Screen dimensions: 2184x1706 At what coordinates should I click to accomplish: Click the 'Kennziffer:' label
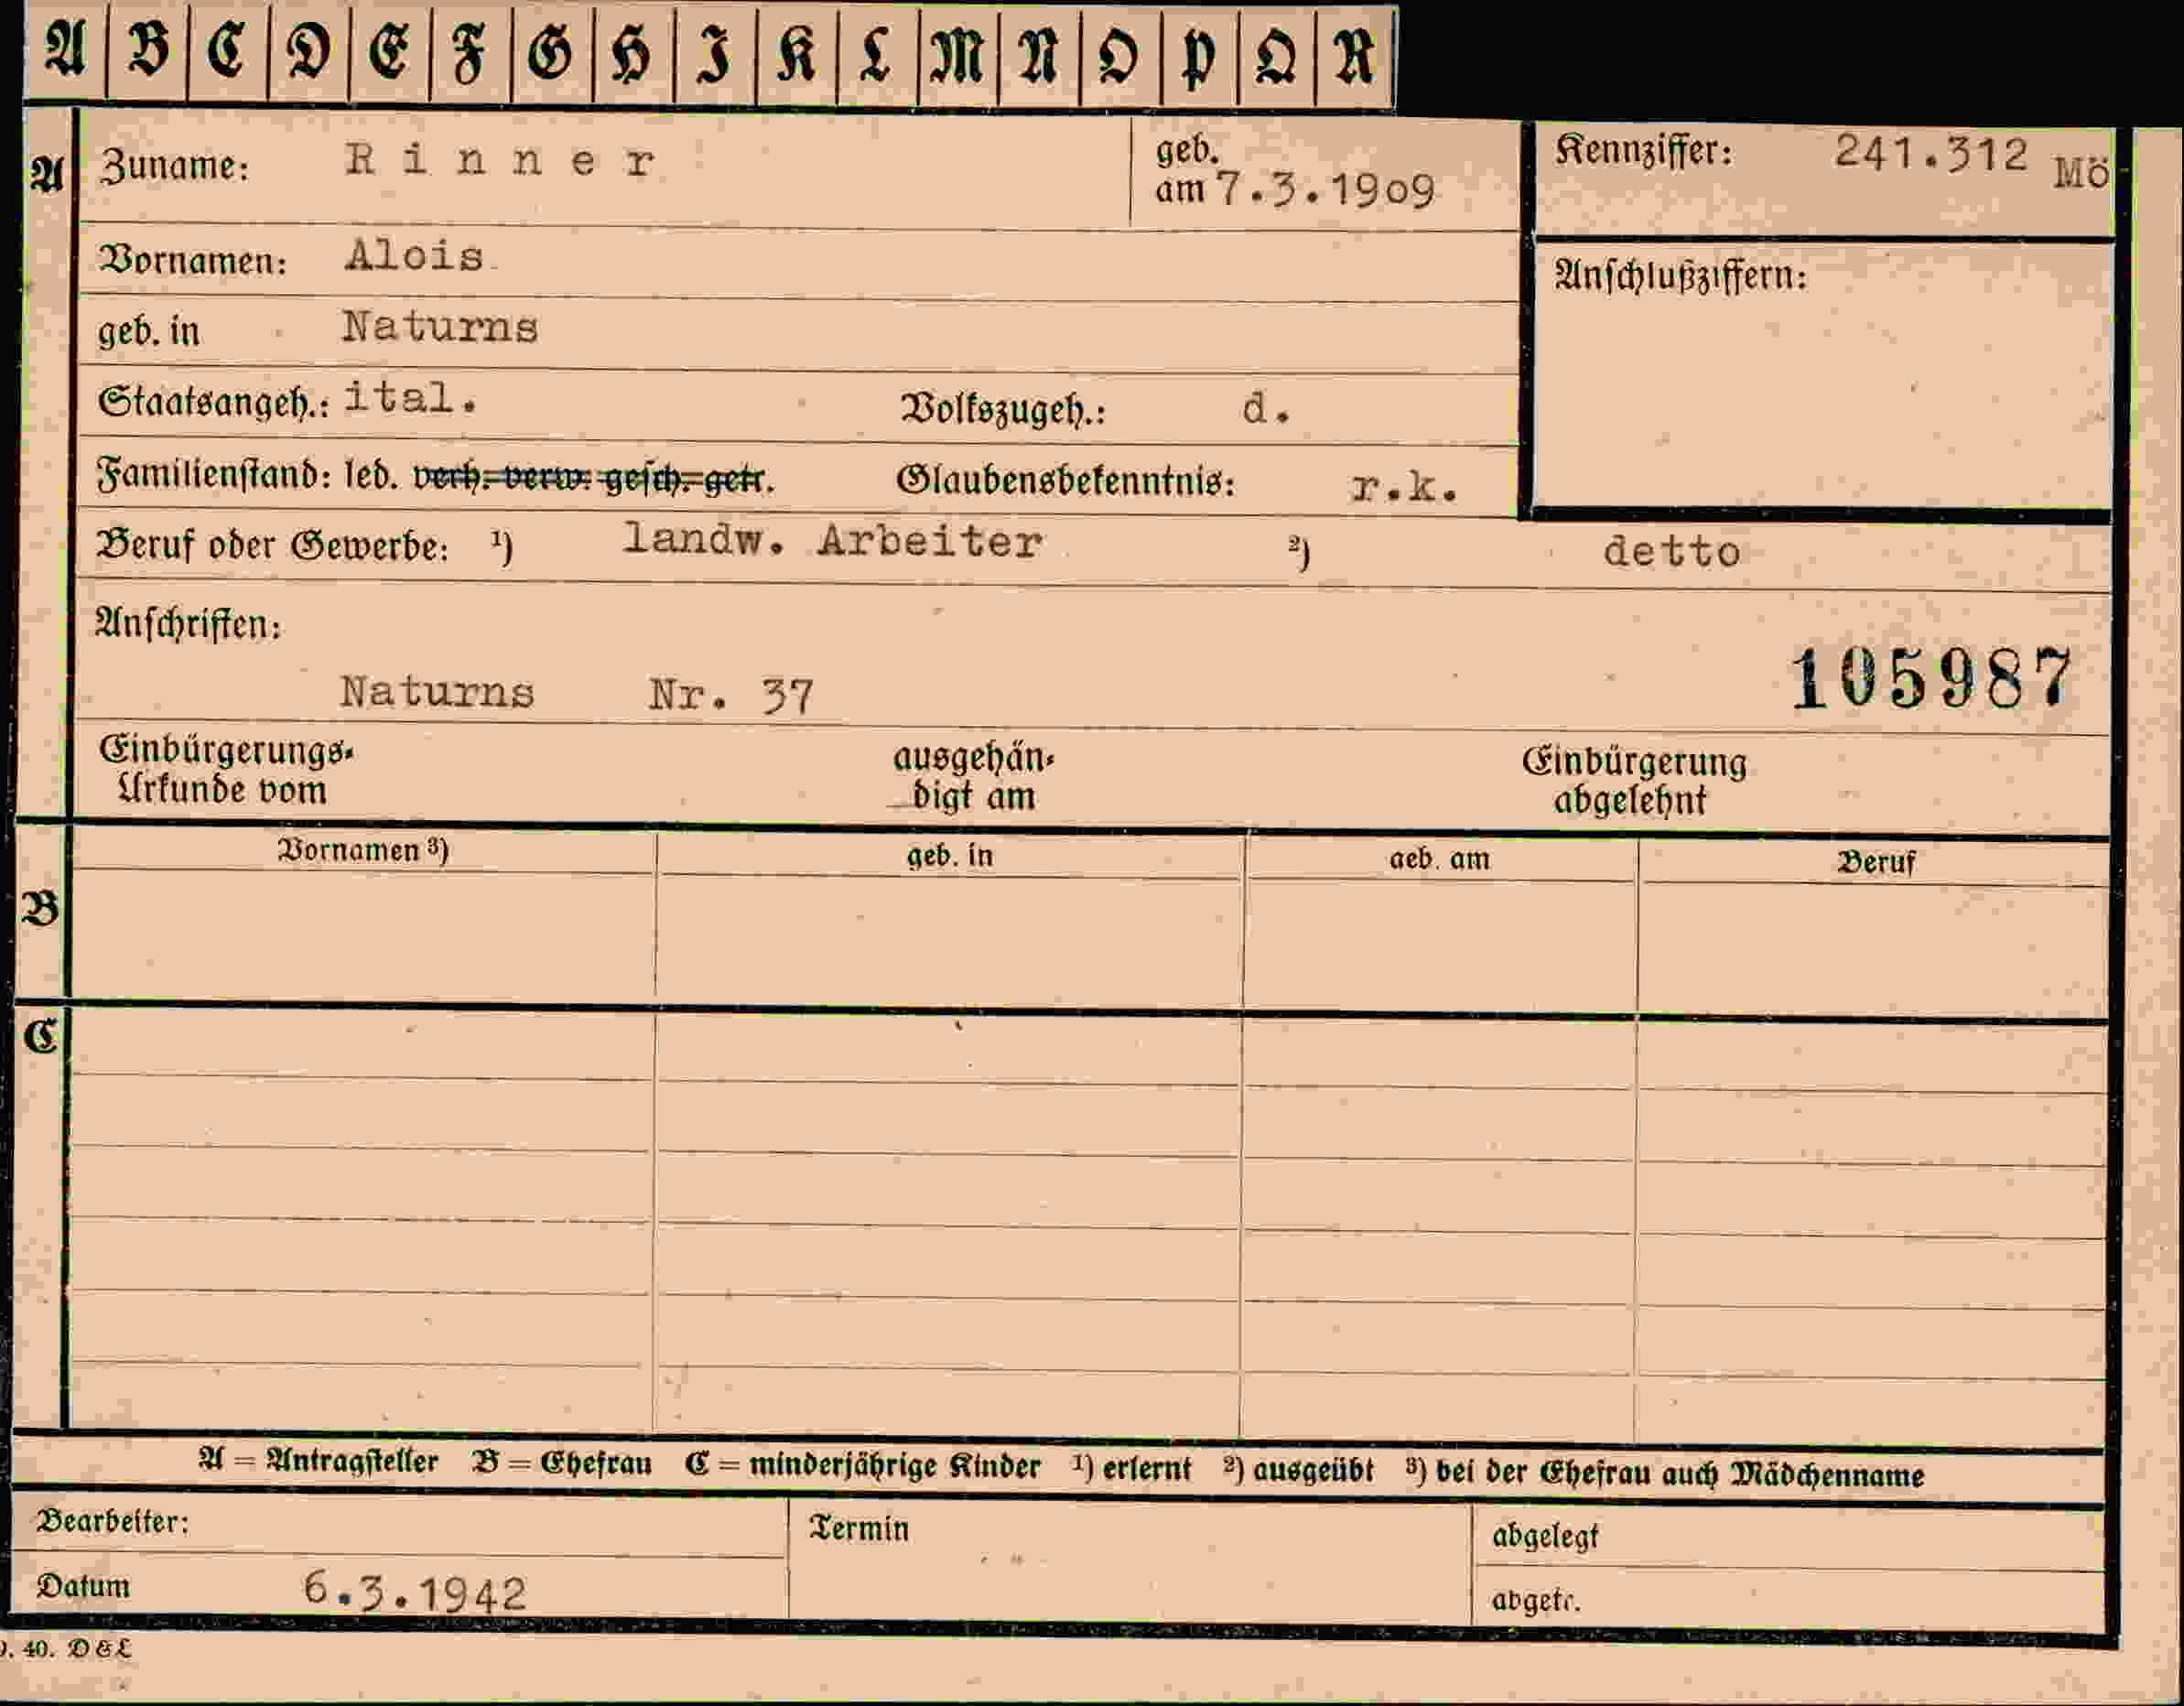tap(1644, 151)
